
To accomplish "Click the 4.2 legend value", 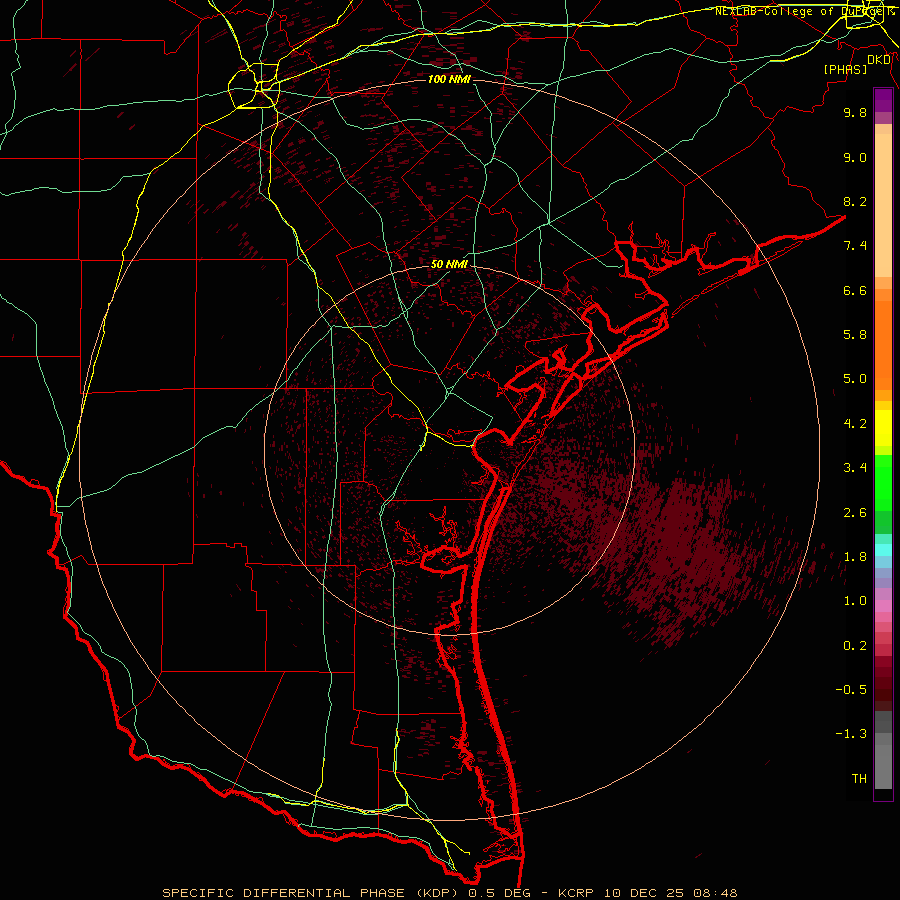I will point(855,424).
